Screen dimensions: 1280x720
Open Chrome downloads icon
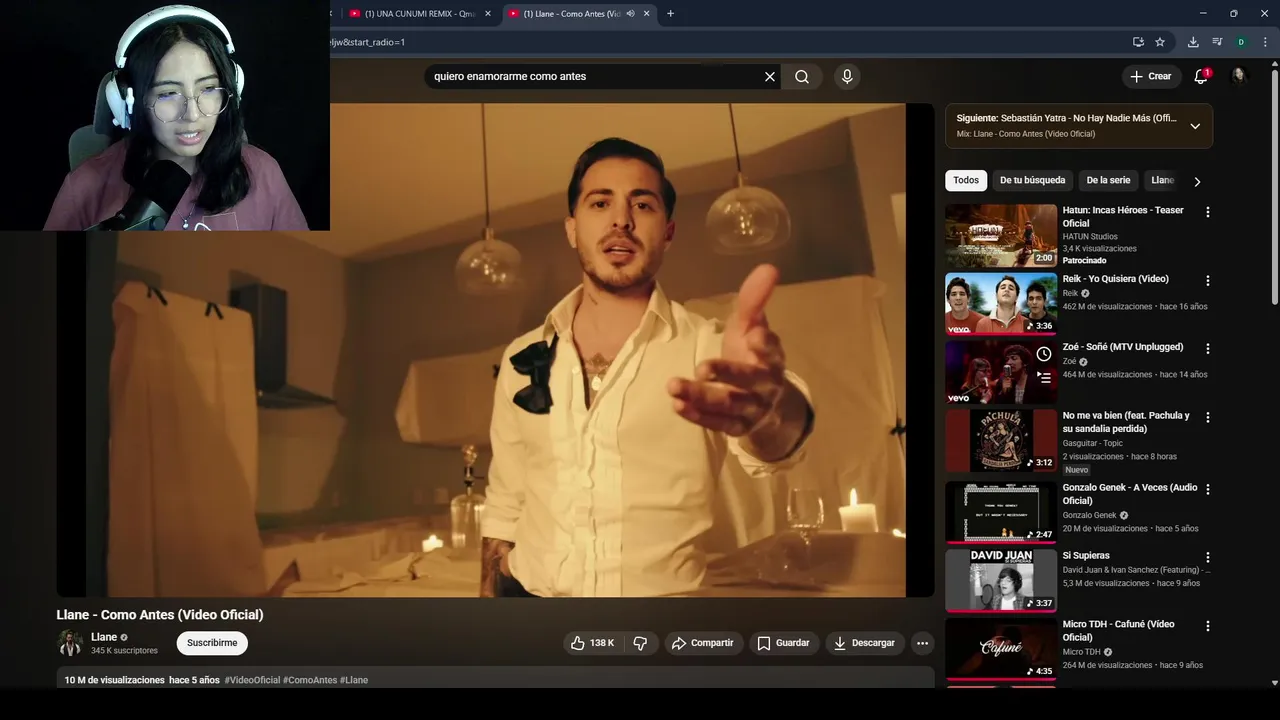1193,42
